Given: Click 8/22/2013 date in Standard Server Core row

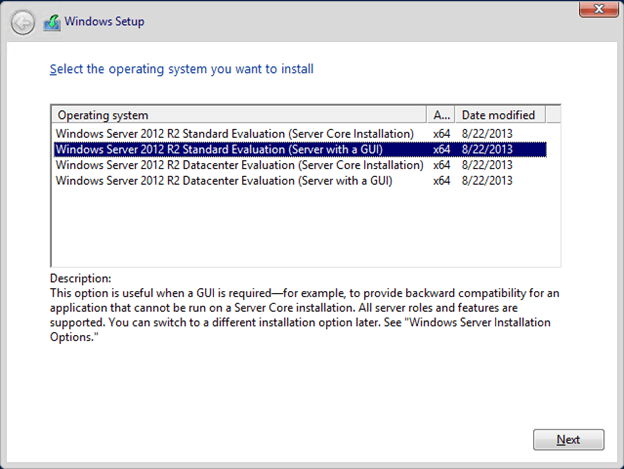Looking at the screenshot, I should [x=487, y=133].
